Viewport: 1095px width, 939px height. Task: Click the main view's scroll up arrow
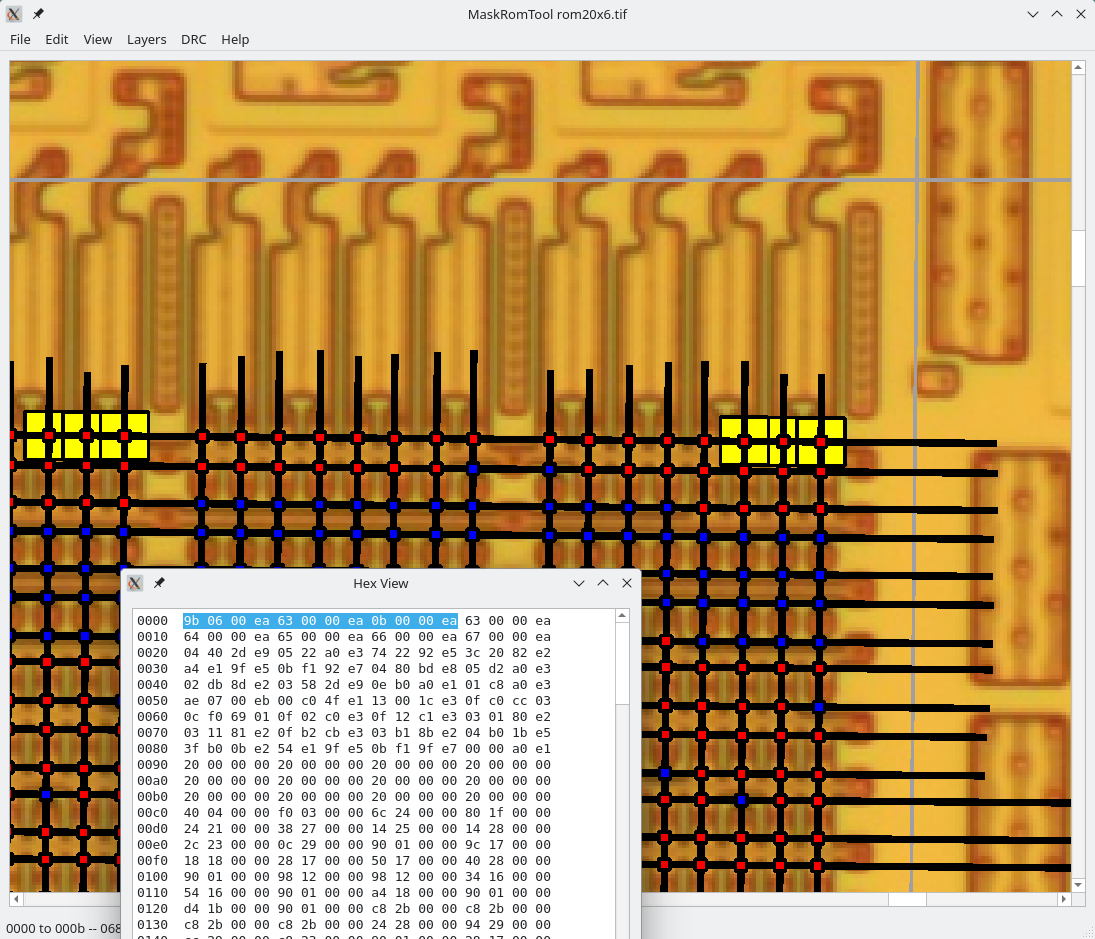coord(1078,68)
